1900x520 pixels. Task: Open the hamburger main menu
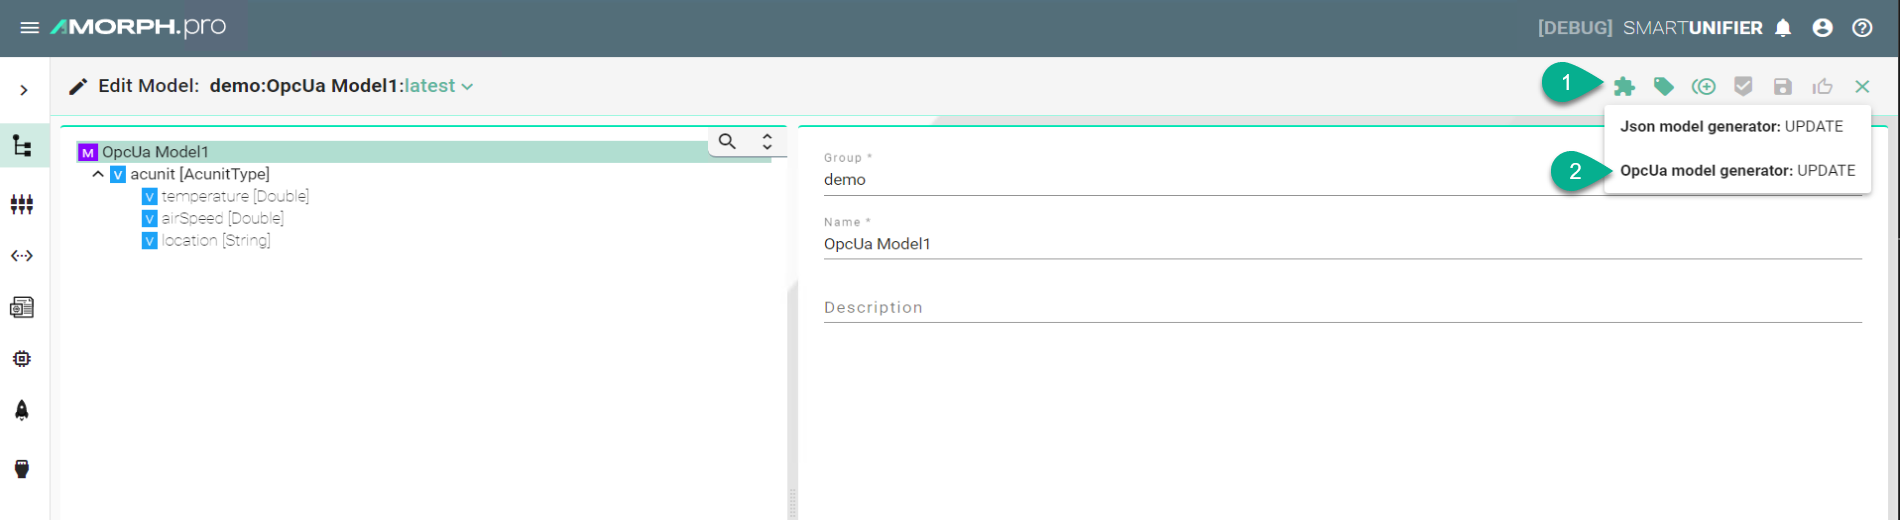(29, 28)
